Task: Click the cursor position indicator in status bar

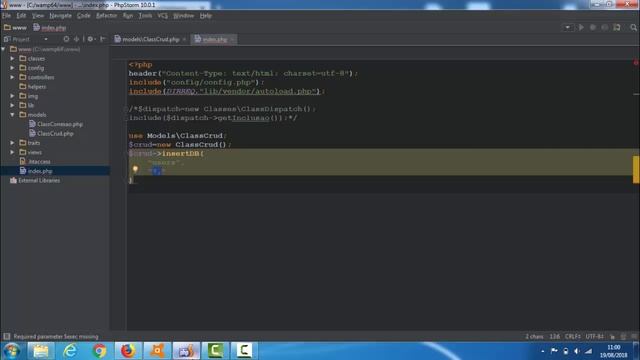Action: point(554,336)
